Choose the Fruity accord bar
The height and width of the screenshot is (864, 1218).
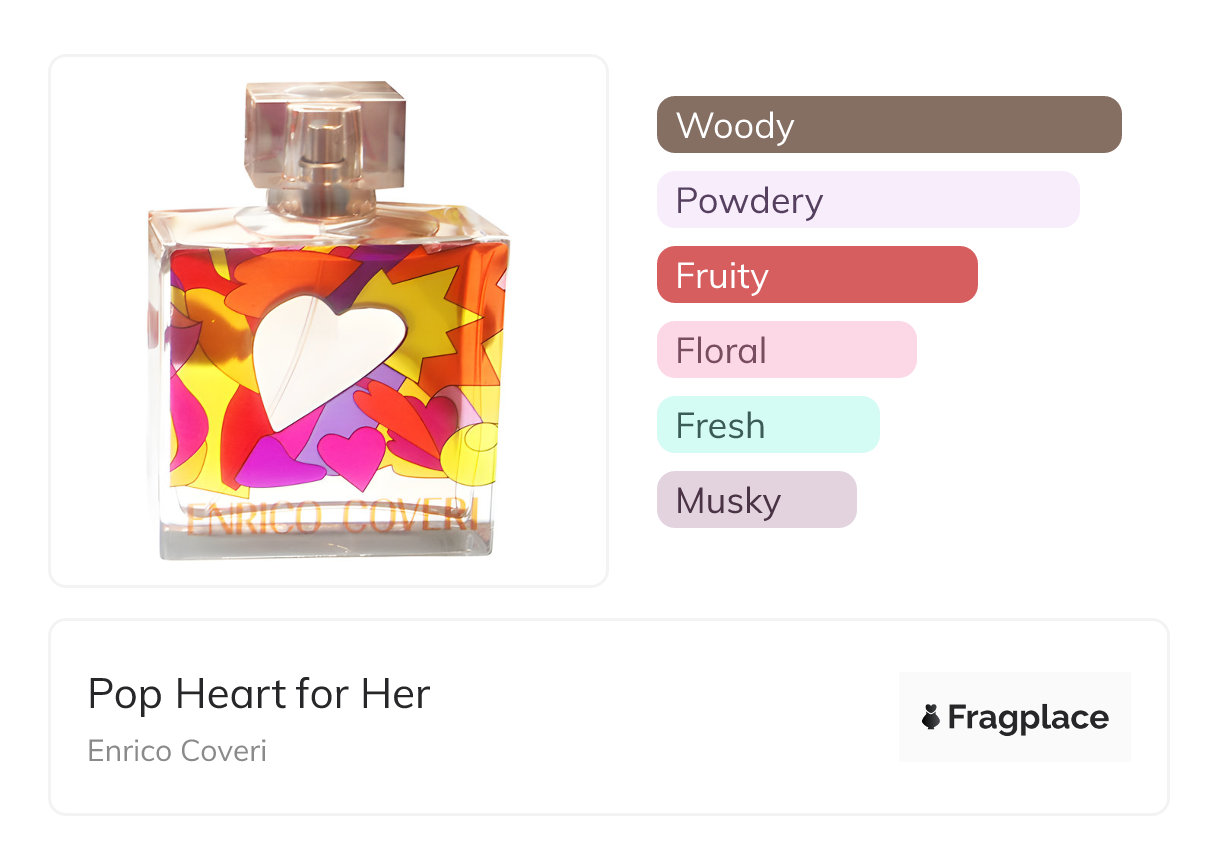pos(816,275)
